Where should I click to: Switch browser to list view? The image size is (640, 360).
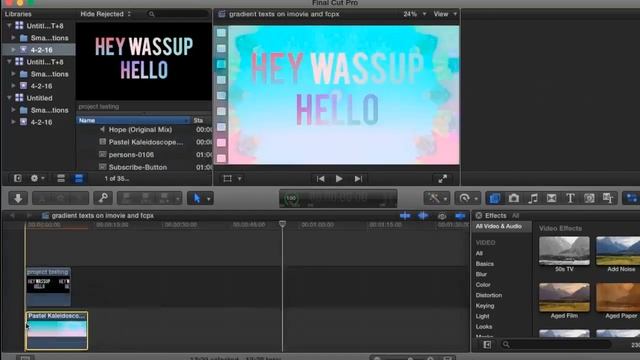click(79, 178)
